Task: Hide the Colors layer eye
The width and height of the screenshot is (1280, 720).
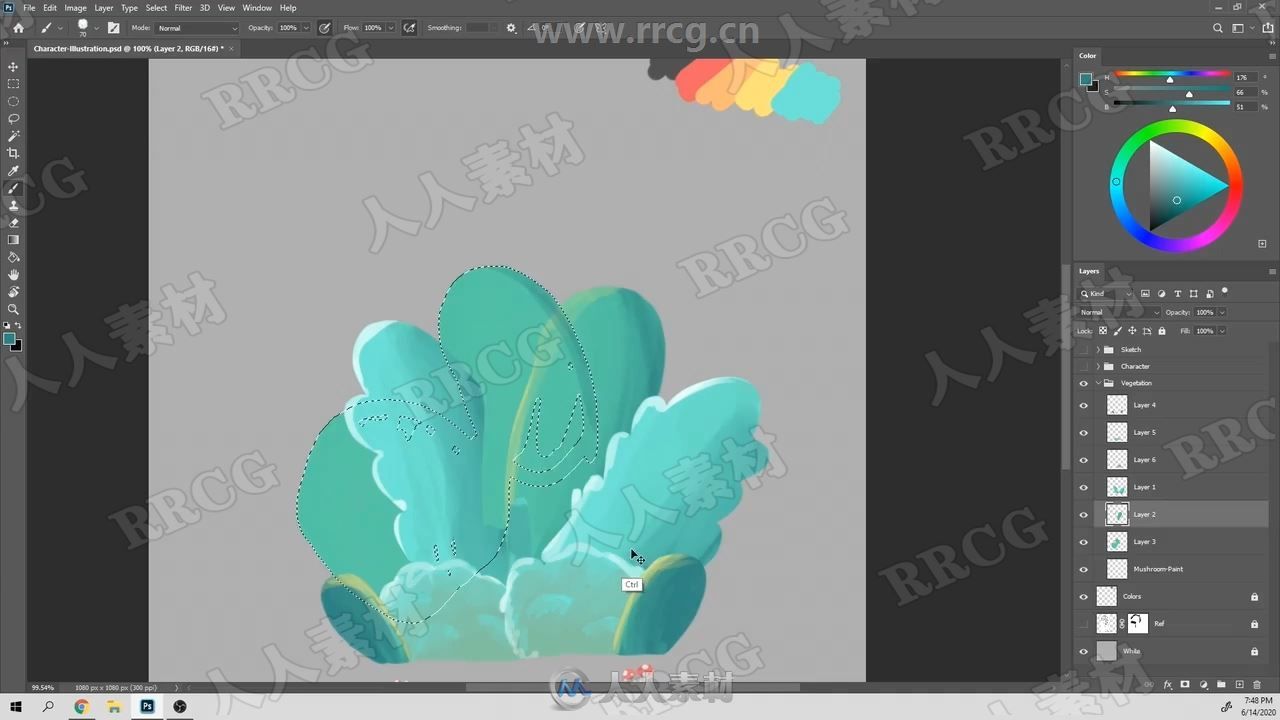Action: click(x=1083, y=596)
